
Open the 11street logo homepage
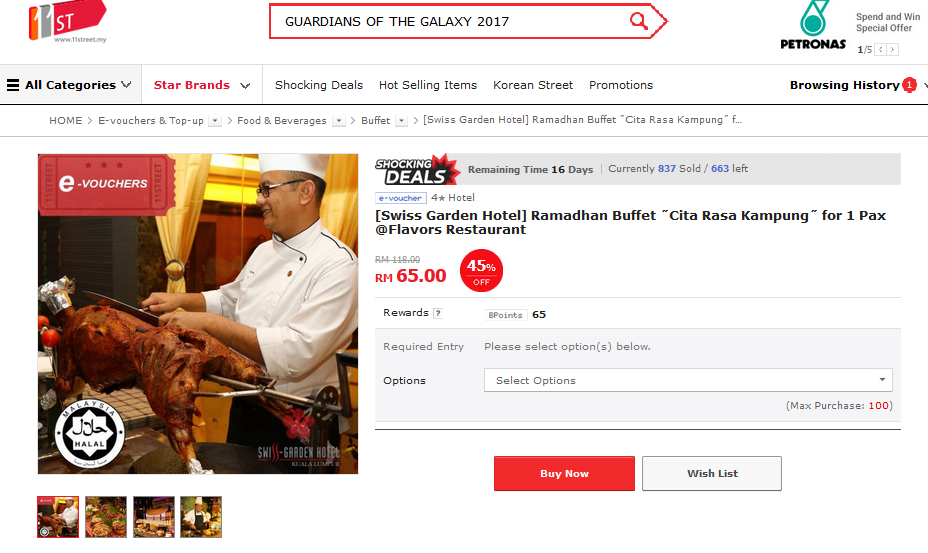pos(67,22)
